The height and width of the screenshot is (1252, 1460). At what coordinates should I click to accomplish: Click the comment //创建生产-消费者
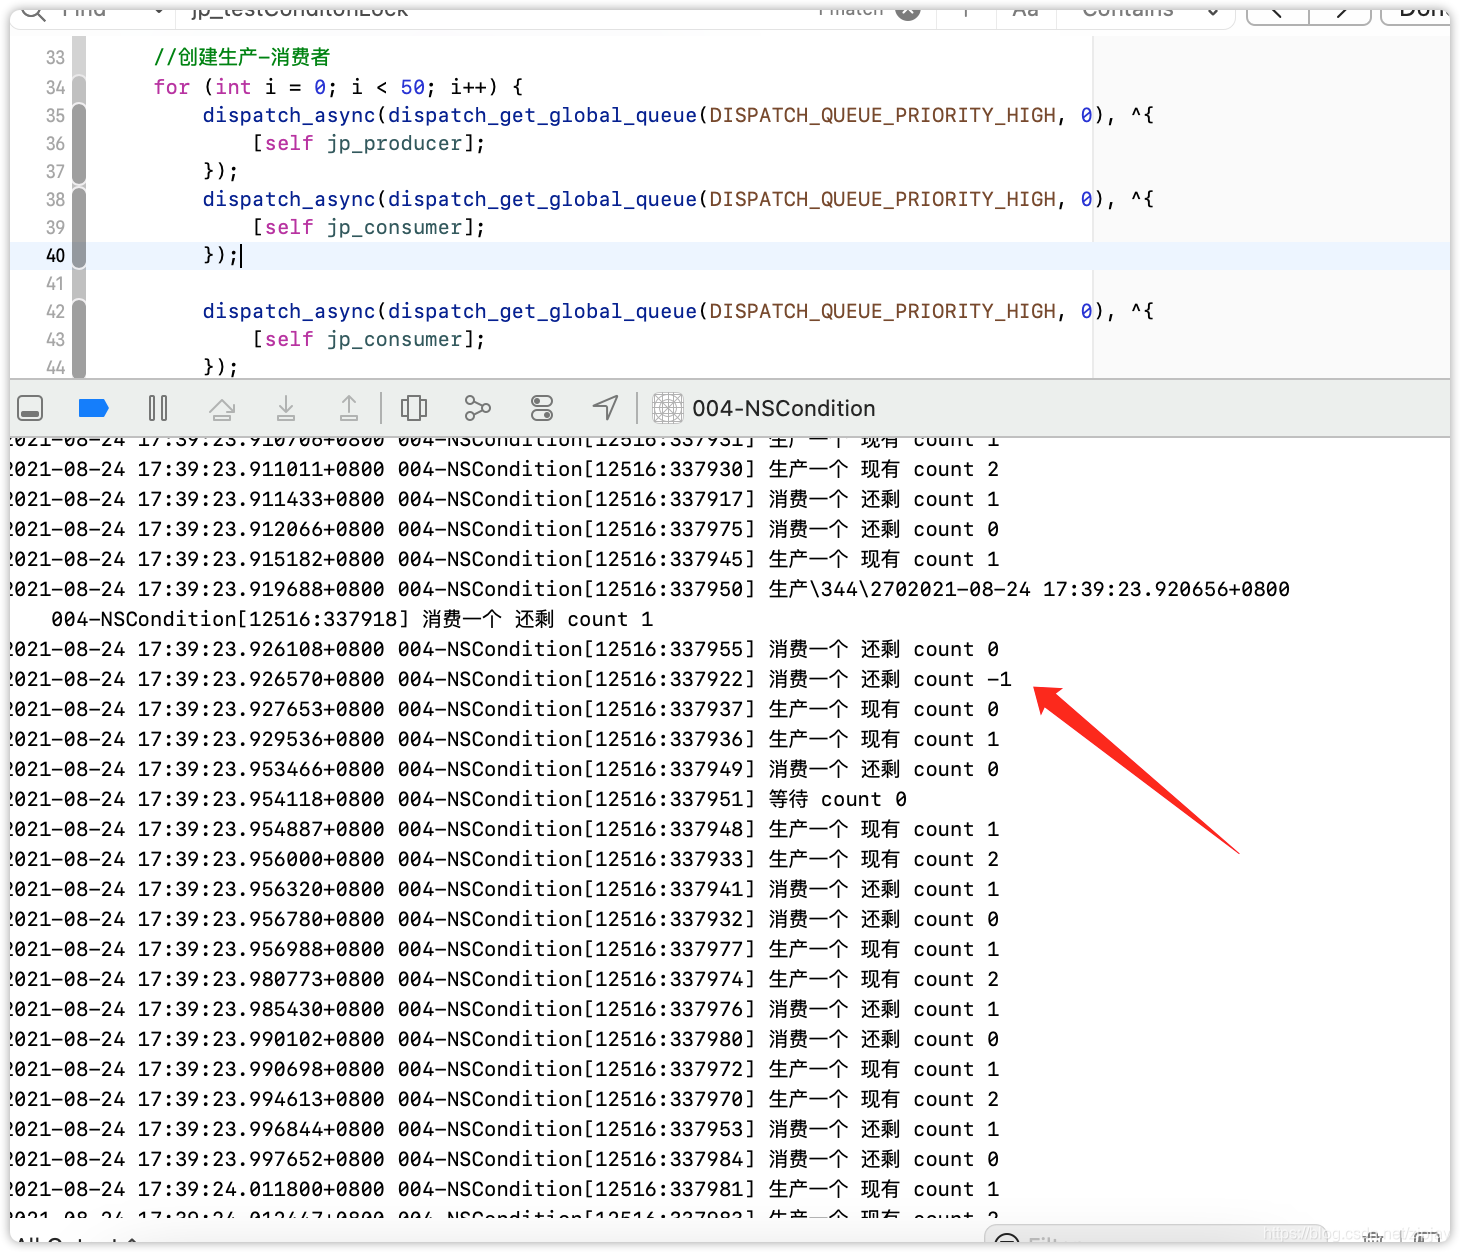click(241, 57)
